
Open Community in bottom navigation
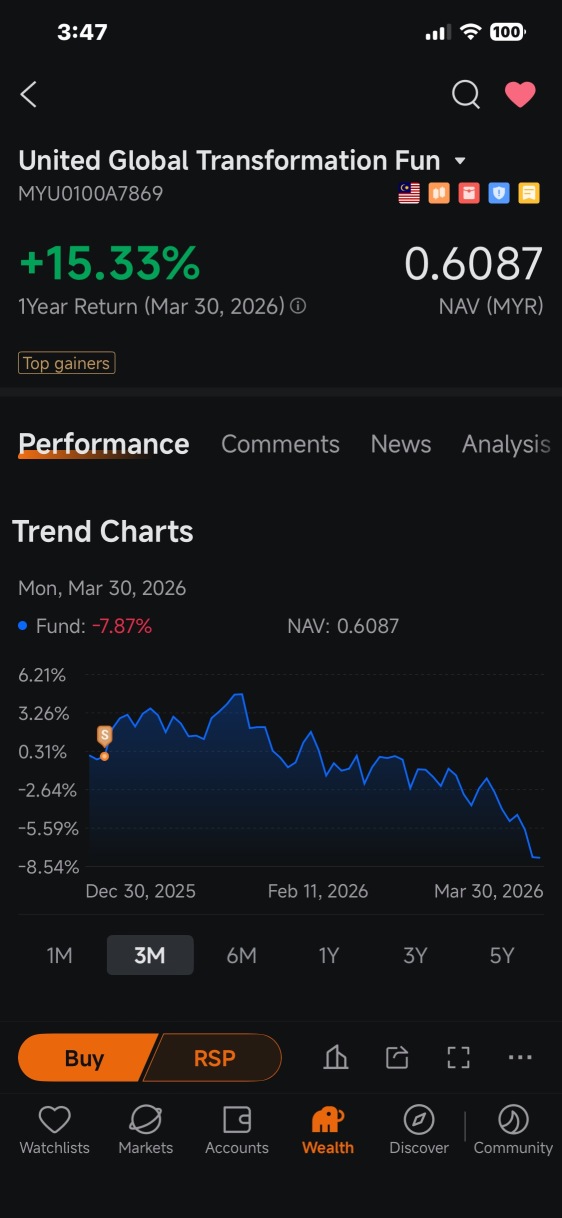513,1131
